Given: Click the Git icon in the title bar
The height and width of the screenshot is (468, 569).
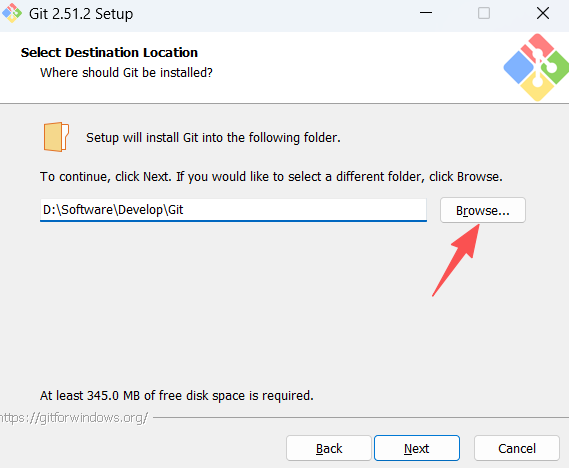Looking at the screenshot, I should (12, 13).
